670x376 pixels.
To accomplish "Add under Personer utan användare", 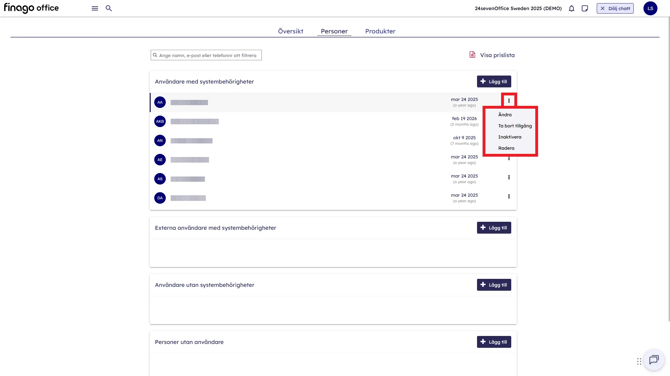I will coord(494,342).
